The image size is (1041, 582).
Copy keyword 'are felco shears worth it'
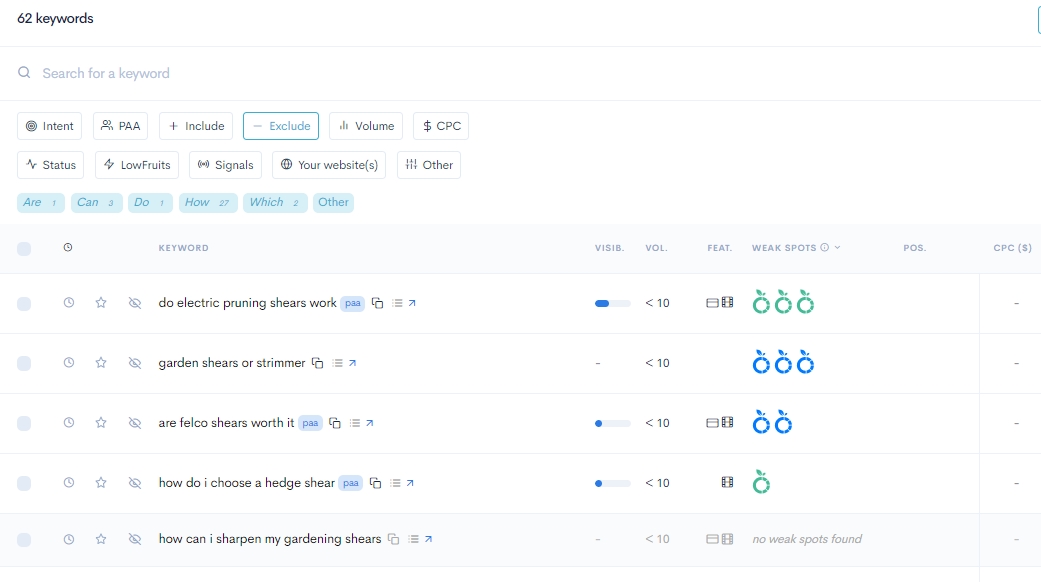pyautogui.click(x=335, y=423)
